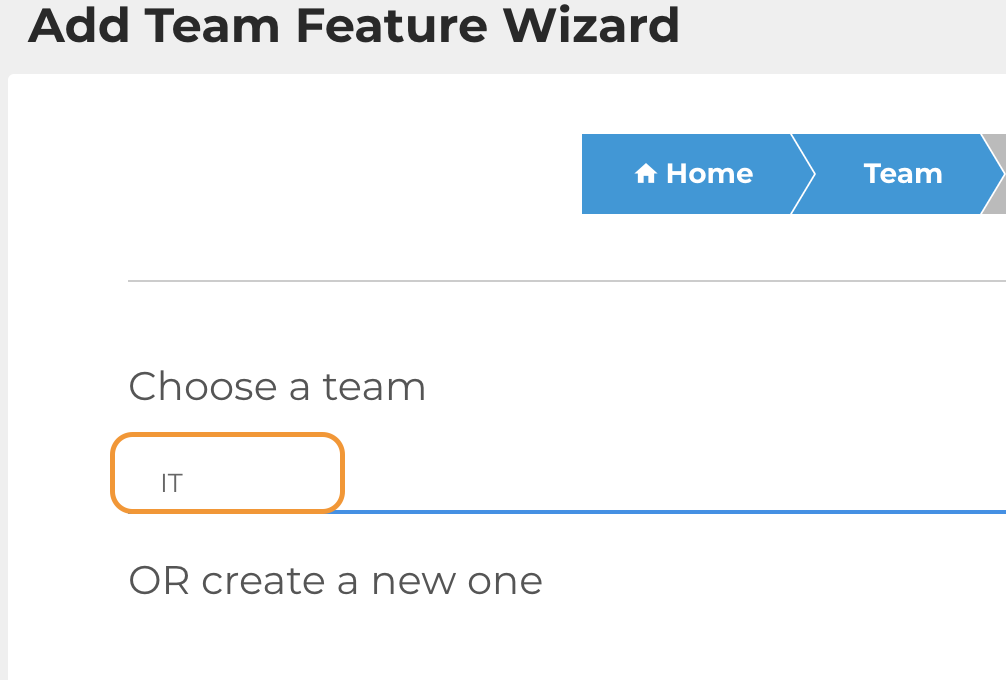
Task: Click the chevron separator between Home and Team
Action: click(802, 174)
